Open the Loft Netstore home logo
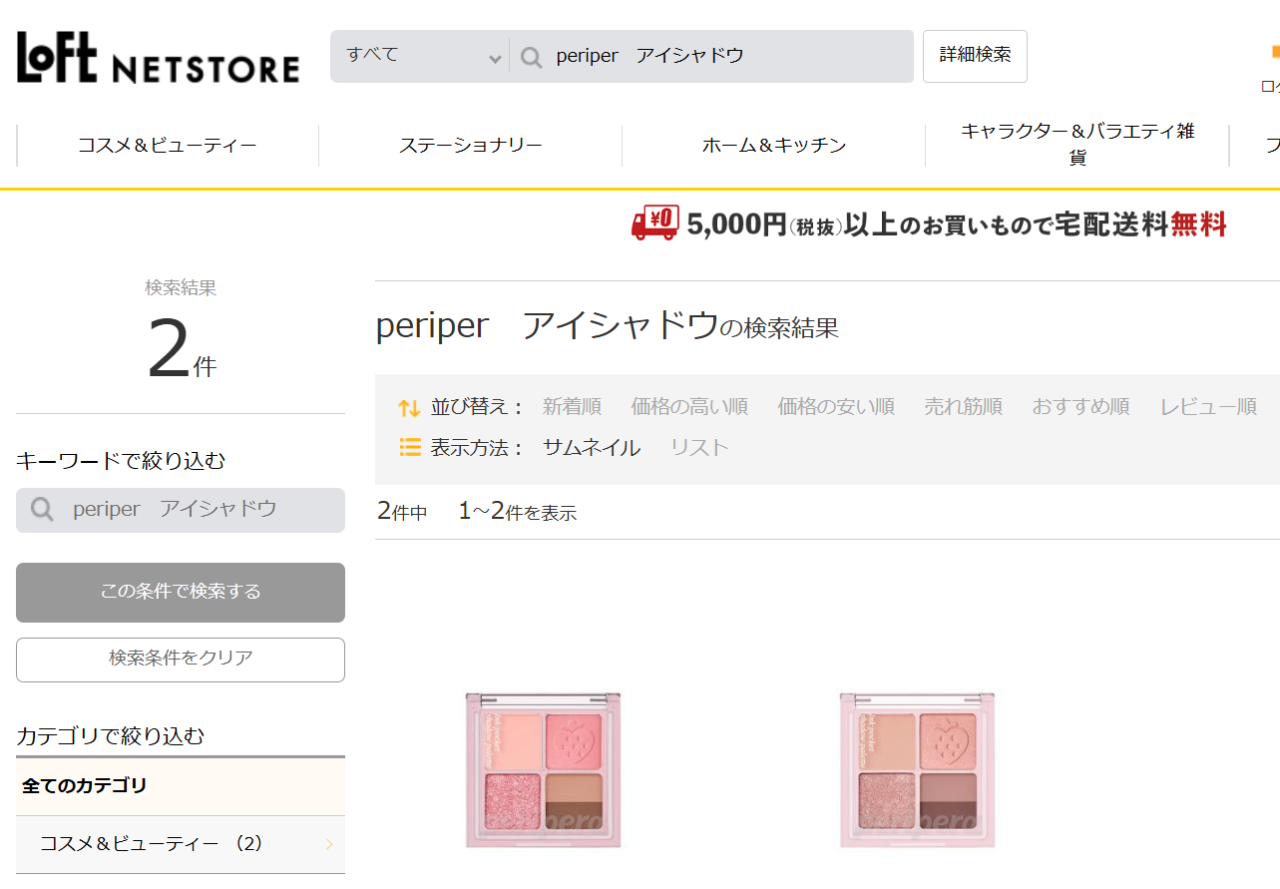 (158, 58)
